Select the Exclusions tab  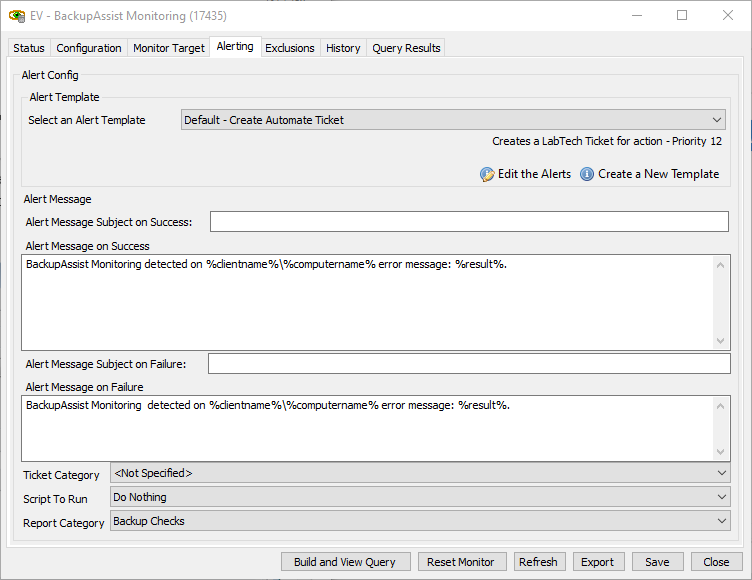(x=290, y=48)
